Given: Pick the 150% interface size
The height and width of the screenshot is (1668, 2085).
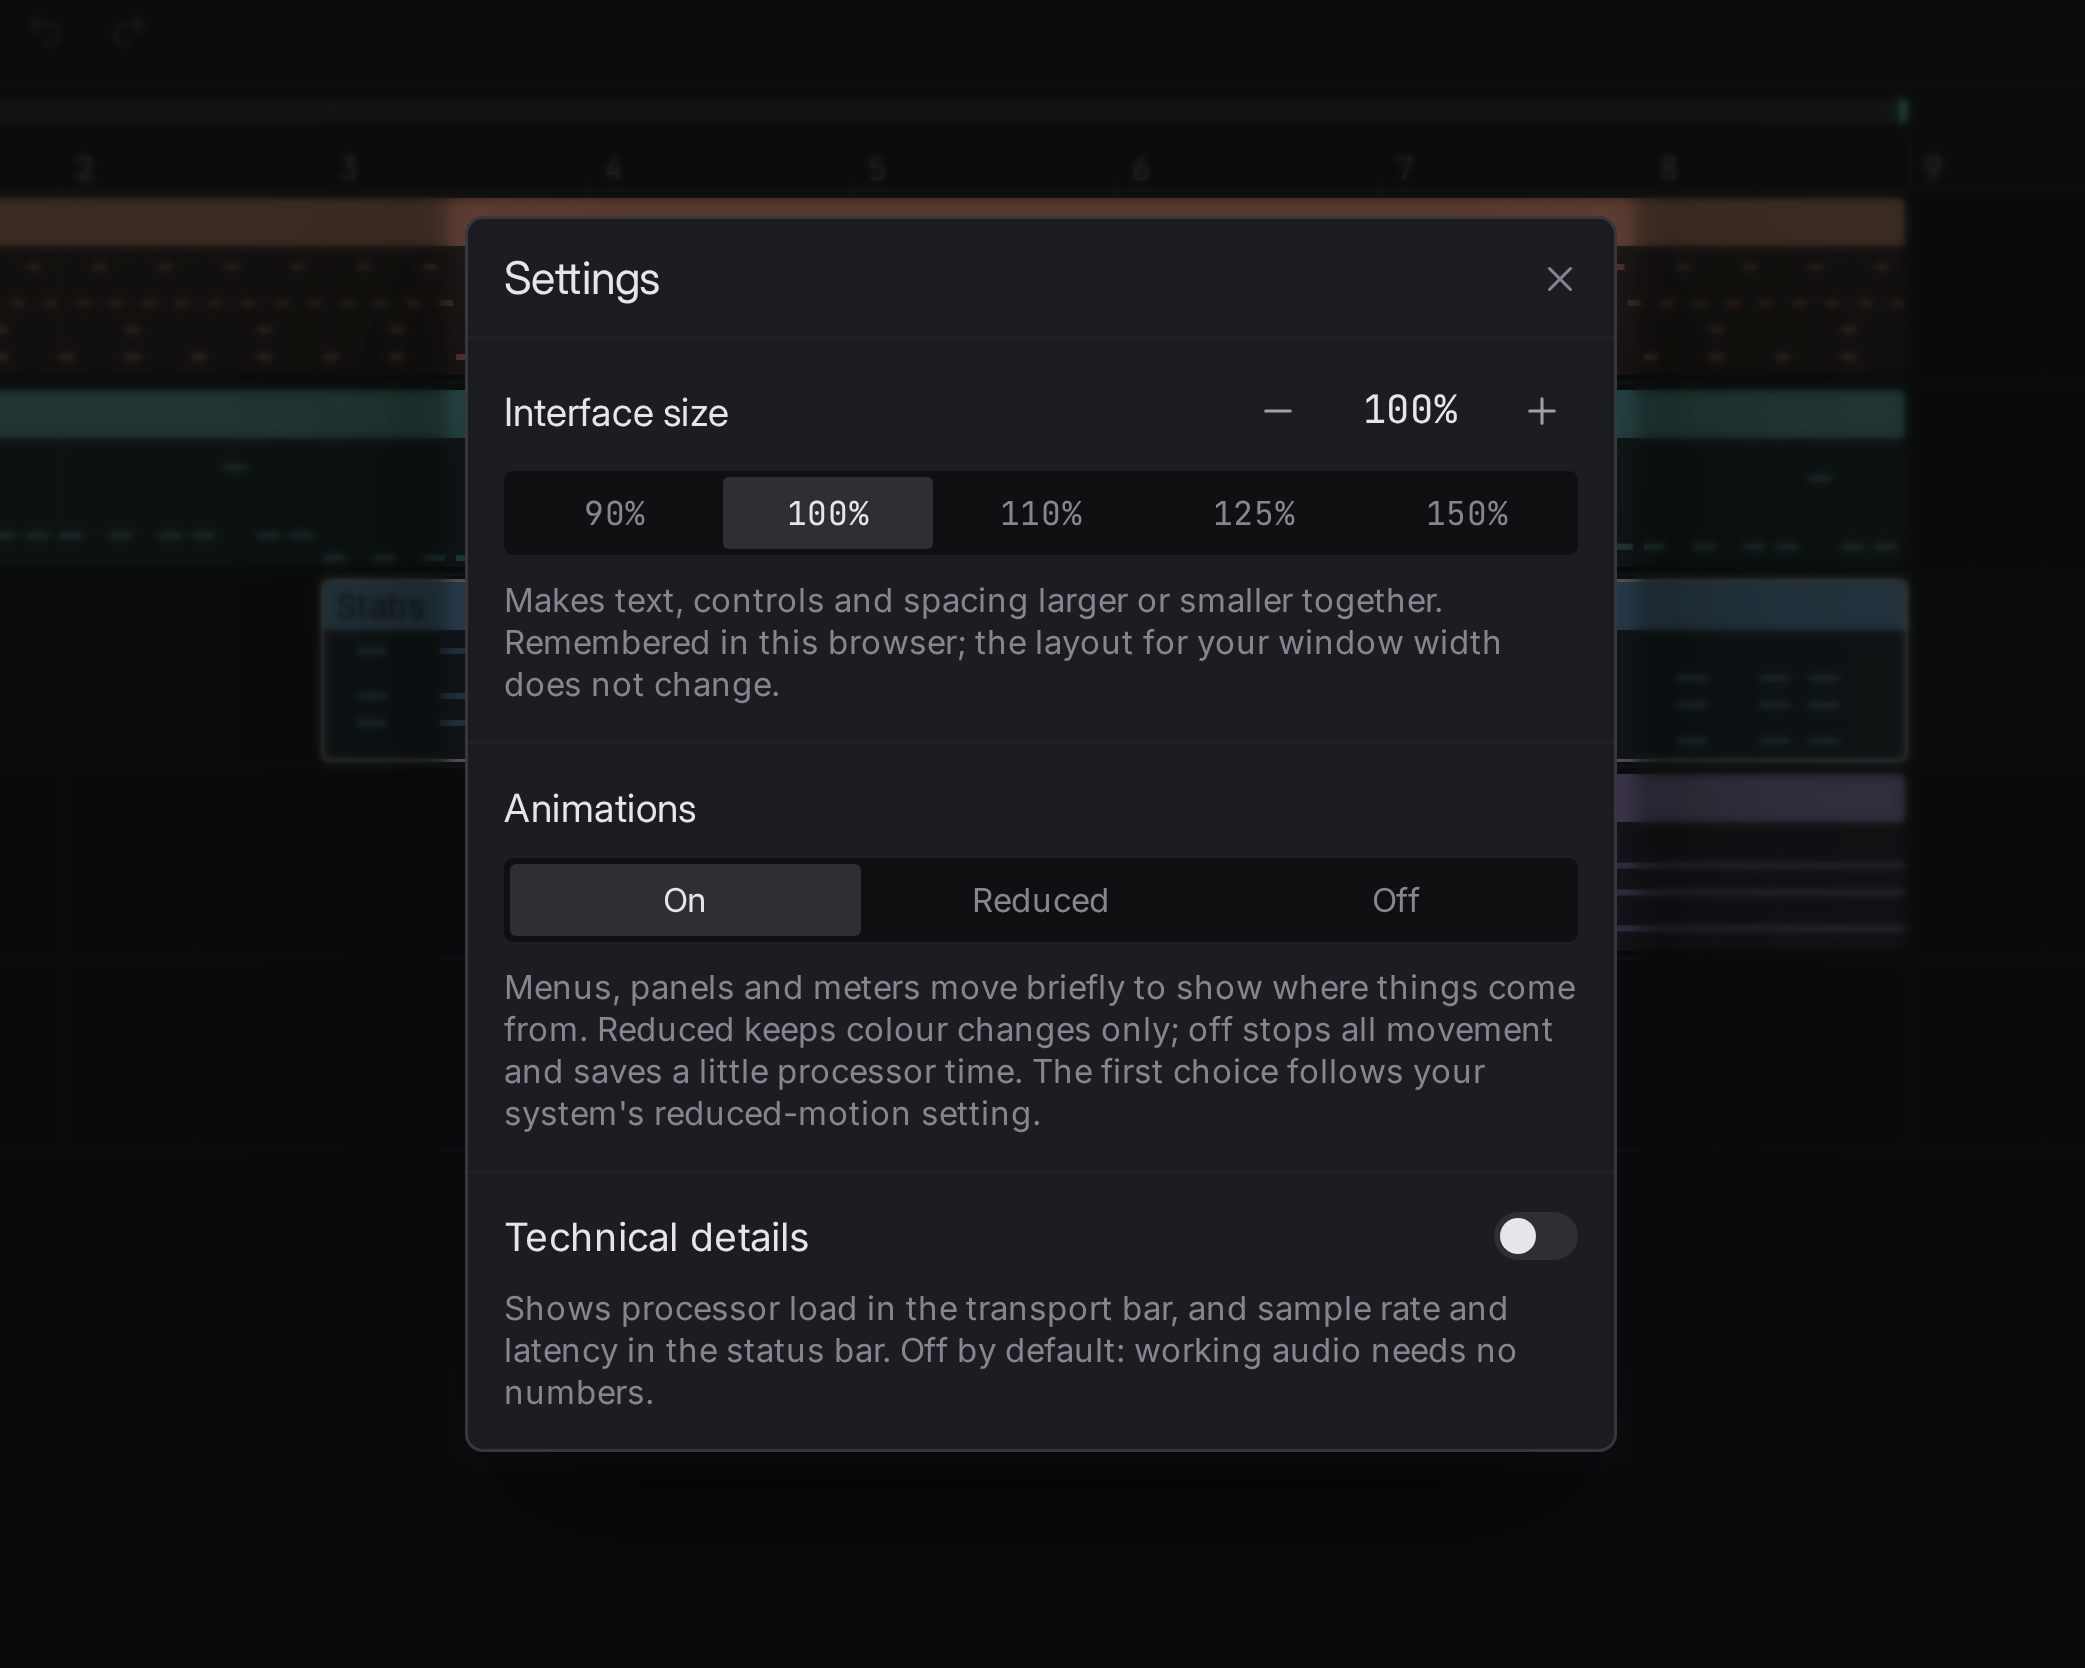Looking at the screenshot, I should (x=1467, y=513).
